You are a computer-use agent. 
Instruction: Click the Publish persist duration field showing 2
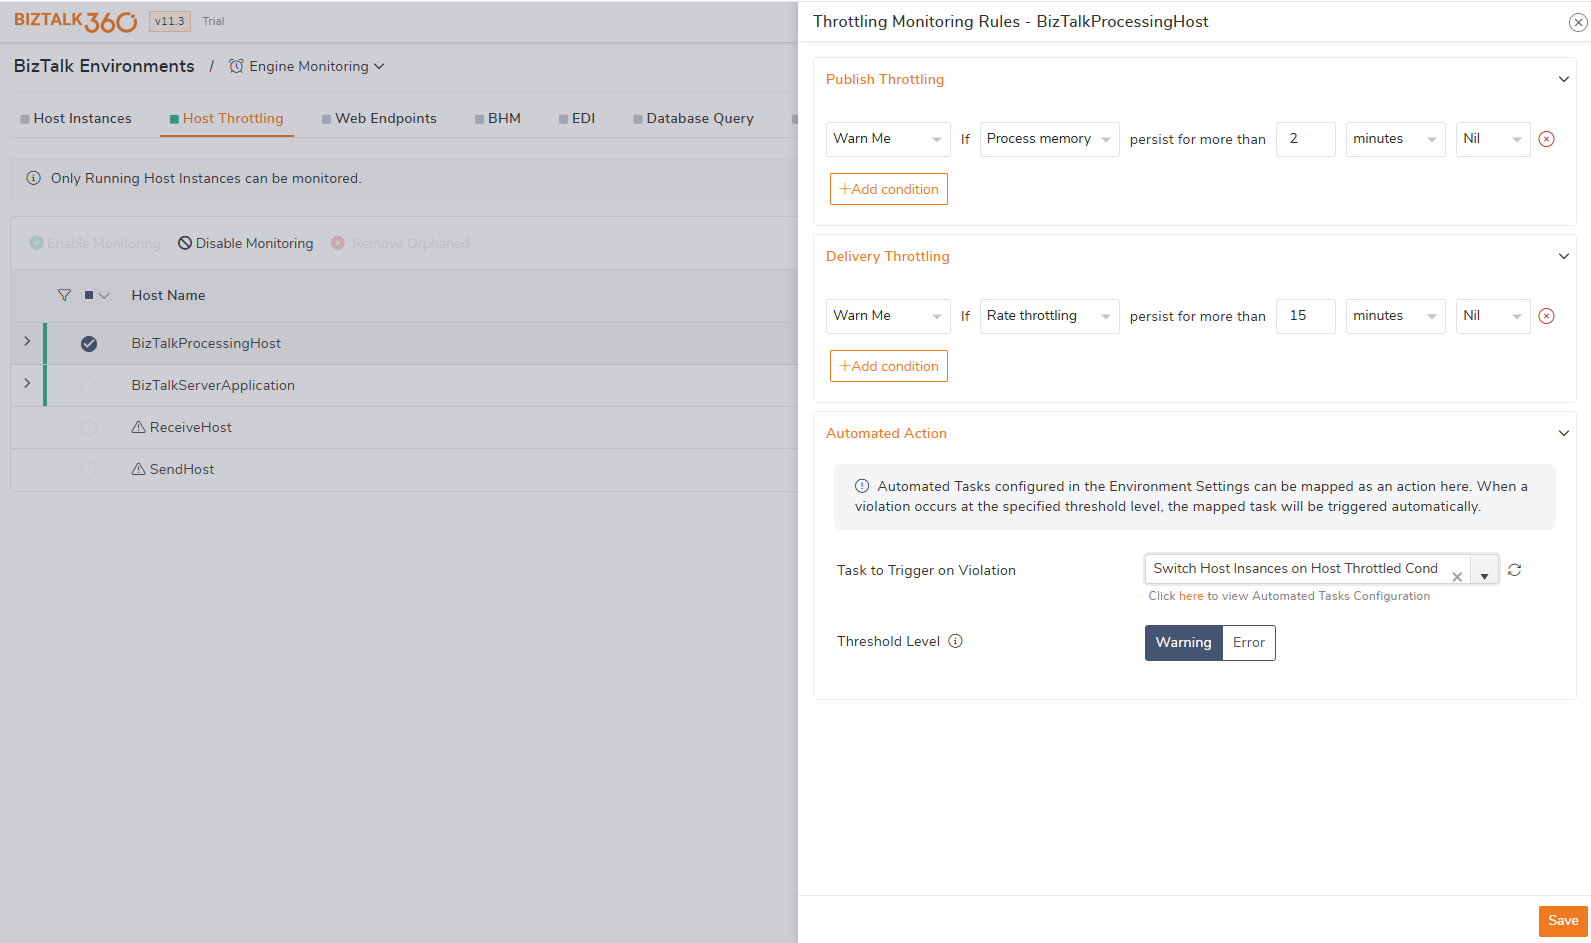1305,139
